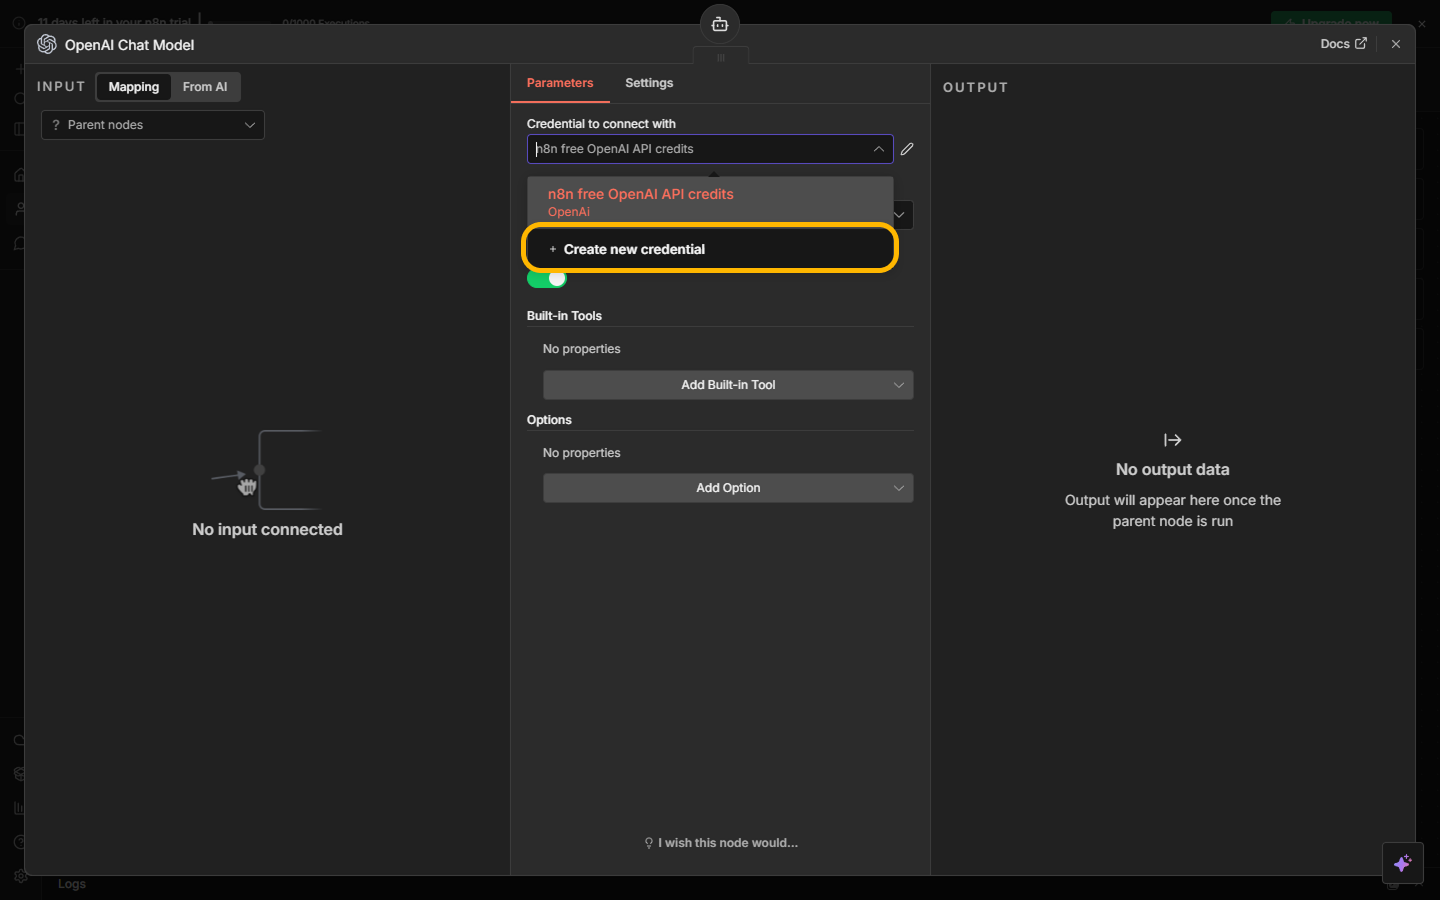1440x900 pixels.
Task: Click the robot node icon at top
Action: pyautogui.click(x=720, y=24)
